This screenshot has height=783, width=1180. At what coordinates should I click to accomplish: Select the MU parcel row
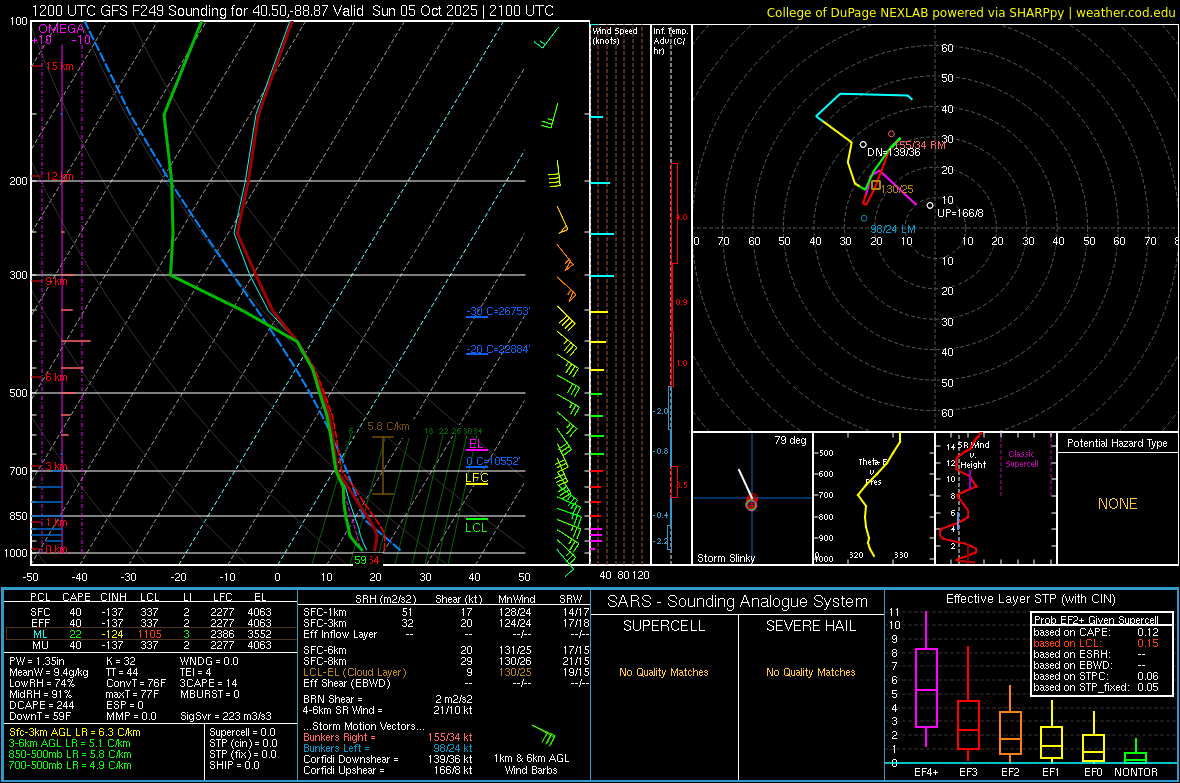(151, 644)
